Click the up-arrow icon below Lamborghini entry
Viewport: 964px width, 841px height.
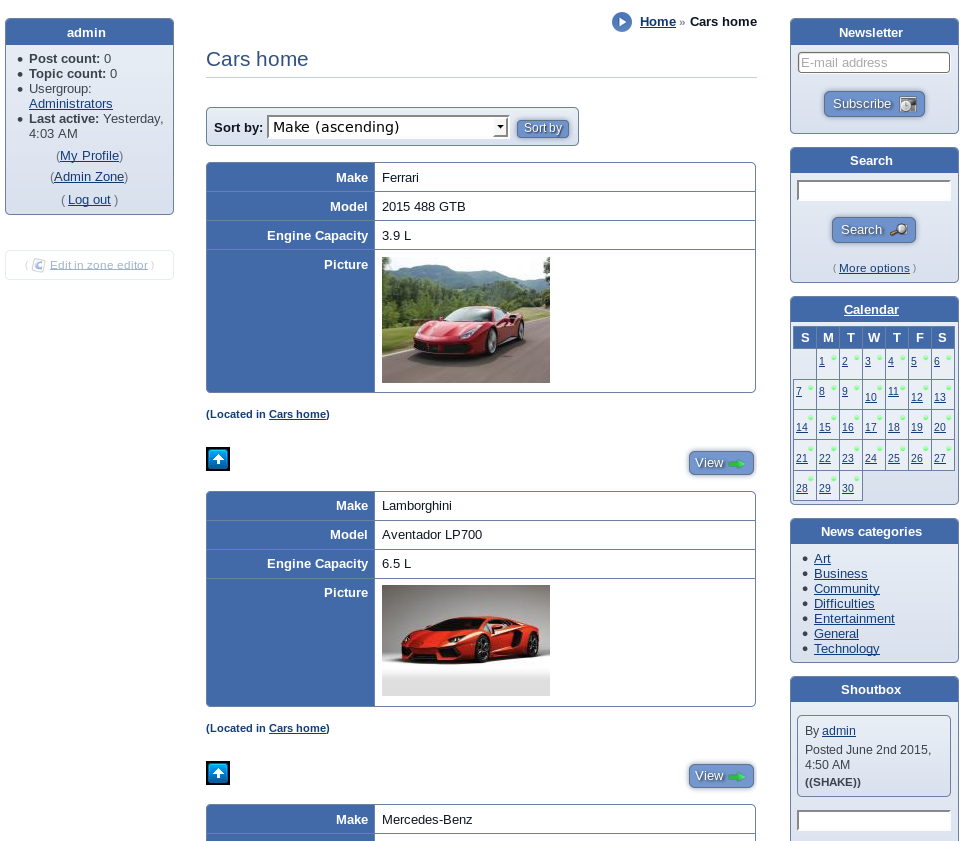point(218,773)
